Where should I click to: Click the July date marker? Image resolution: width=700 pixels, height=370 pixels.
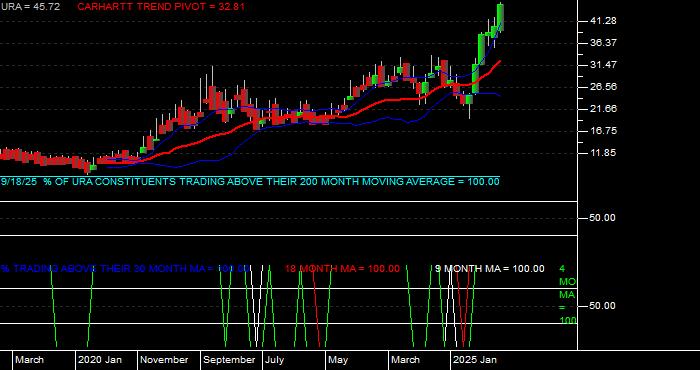click(x=274, y=360)
